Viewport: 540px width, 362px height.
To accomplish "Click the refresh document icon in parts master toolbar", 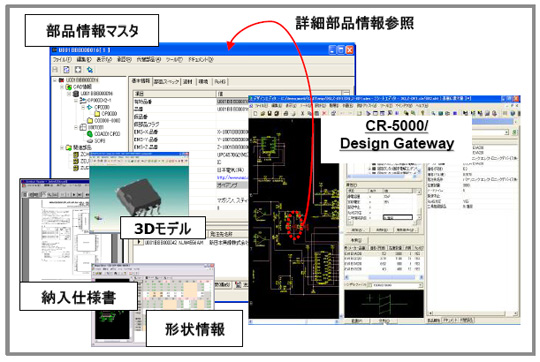I will coord(66,70).
